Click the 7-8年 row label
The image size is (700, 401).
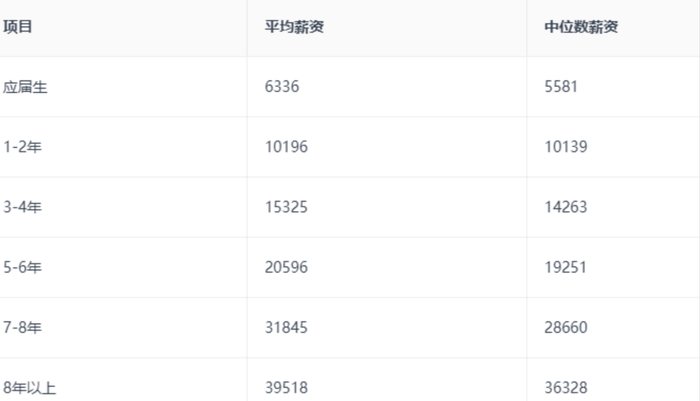(23, 327)
